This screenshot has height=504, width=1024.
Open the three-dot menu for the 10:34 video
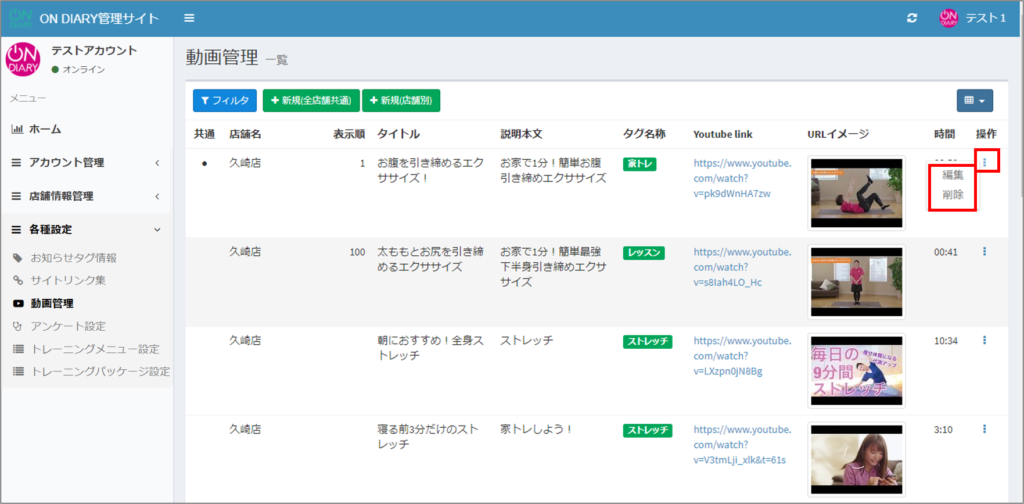pyautogui.click(x=985, y=341)
